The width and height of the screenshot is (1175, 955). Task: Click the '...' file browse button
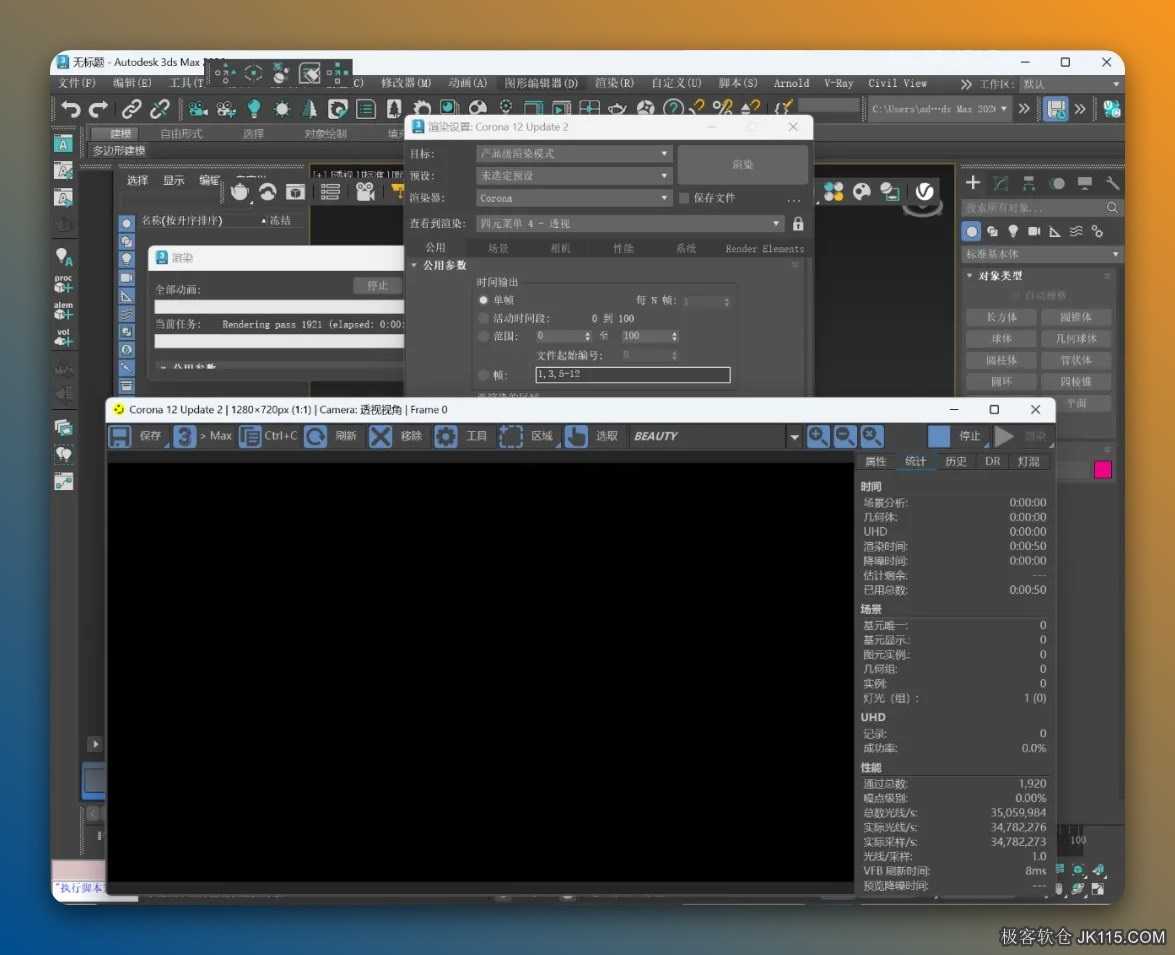tap(794, 199)
